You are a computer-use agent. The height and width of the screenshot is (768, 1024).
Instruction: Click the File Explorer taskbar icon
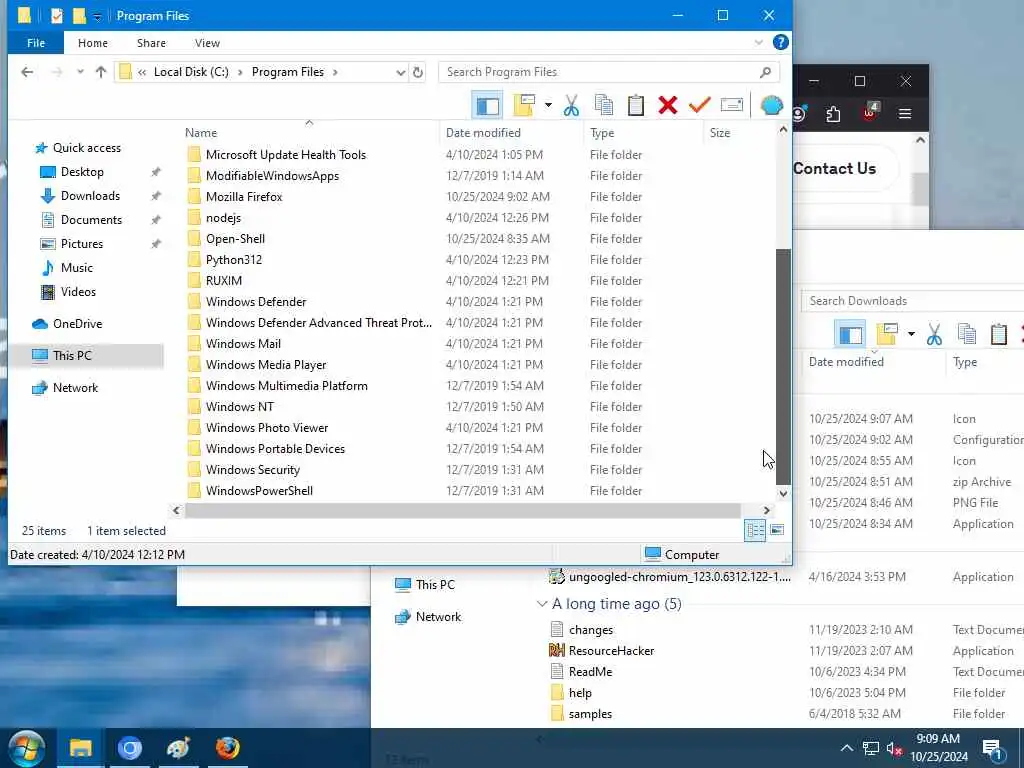80,748
